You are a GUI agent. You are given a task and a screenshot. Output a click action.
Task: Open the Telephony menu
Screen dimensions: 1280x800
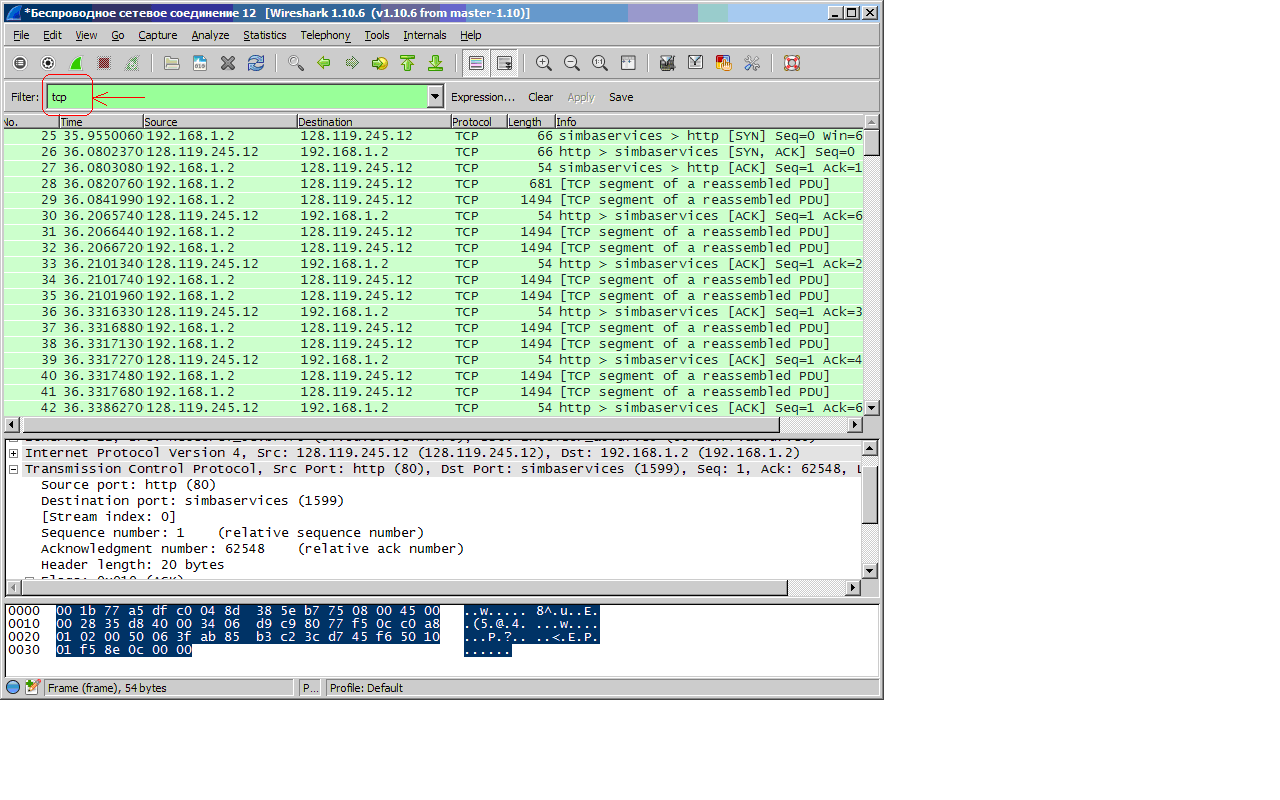click(x=325, y=35)
